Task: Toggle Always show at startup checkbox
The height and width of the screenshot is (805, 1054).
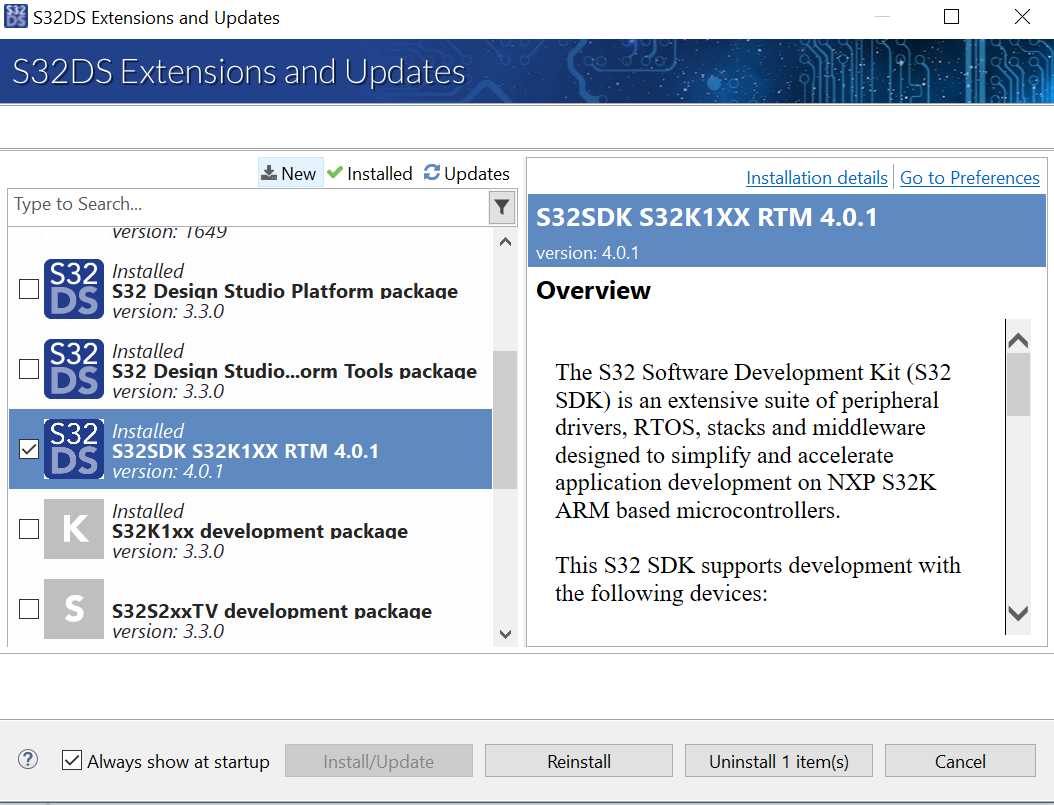Action: [72, 761]
